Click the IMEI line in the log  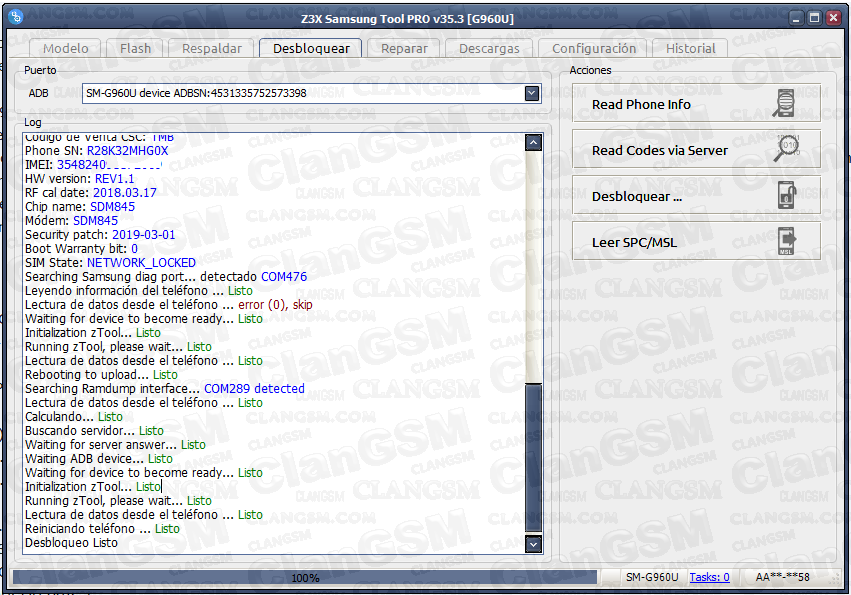[x=93, y=164]
